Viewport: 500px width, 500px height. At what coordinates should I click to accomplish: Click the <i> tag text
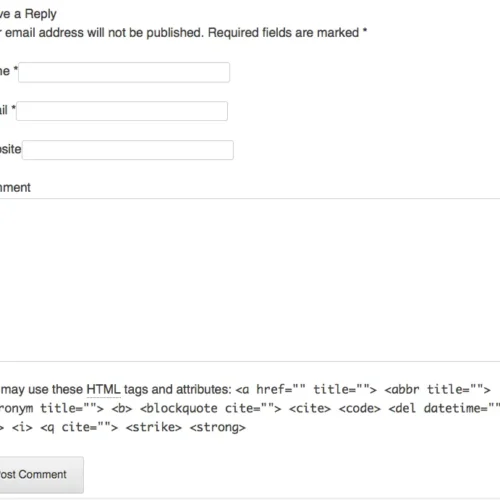pos(22,427)
